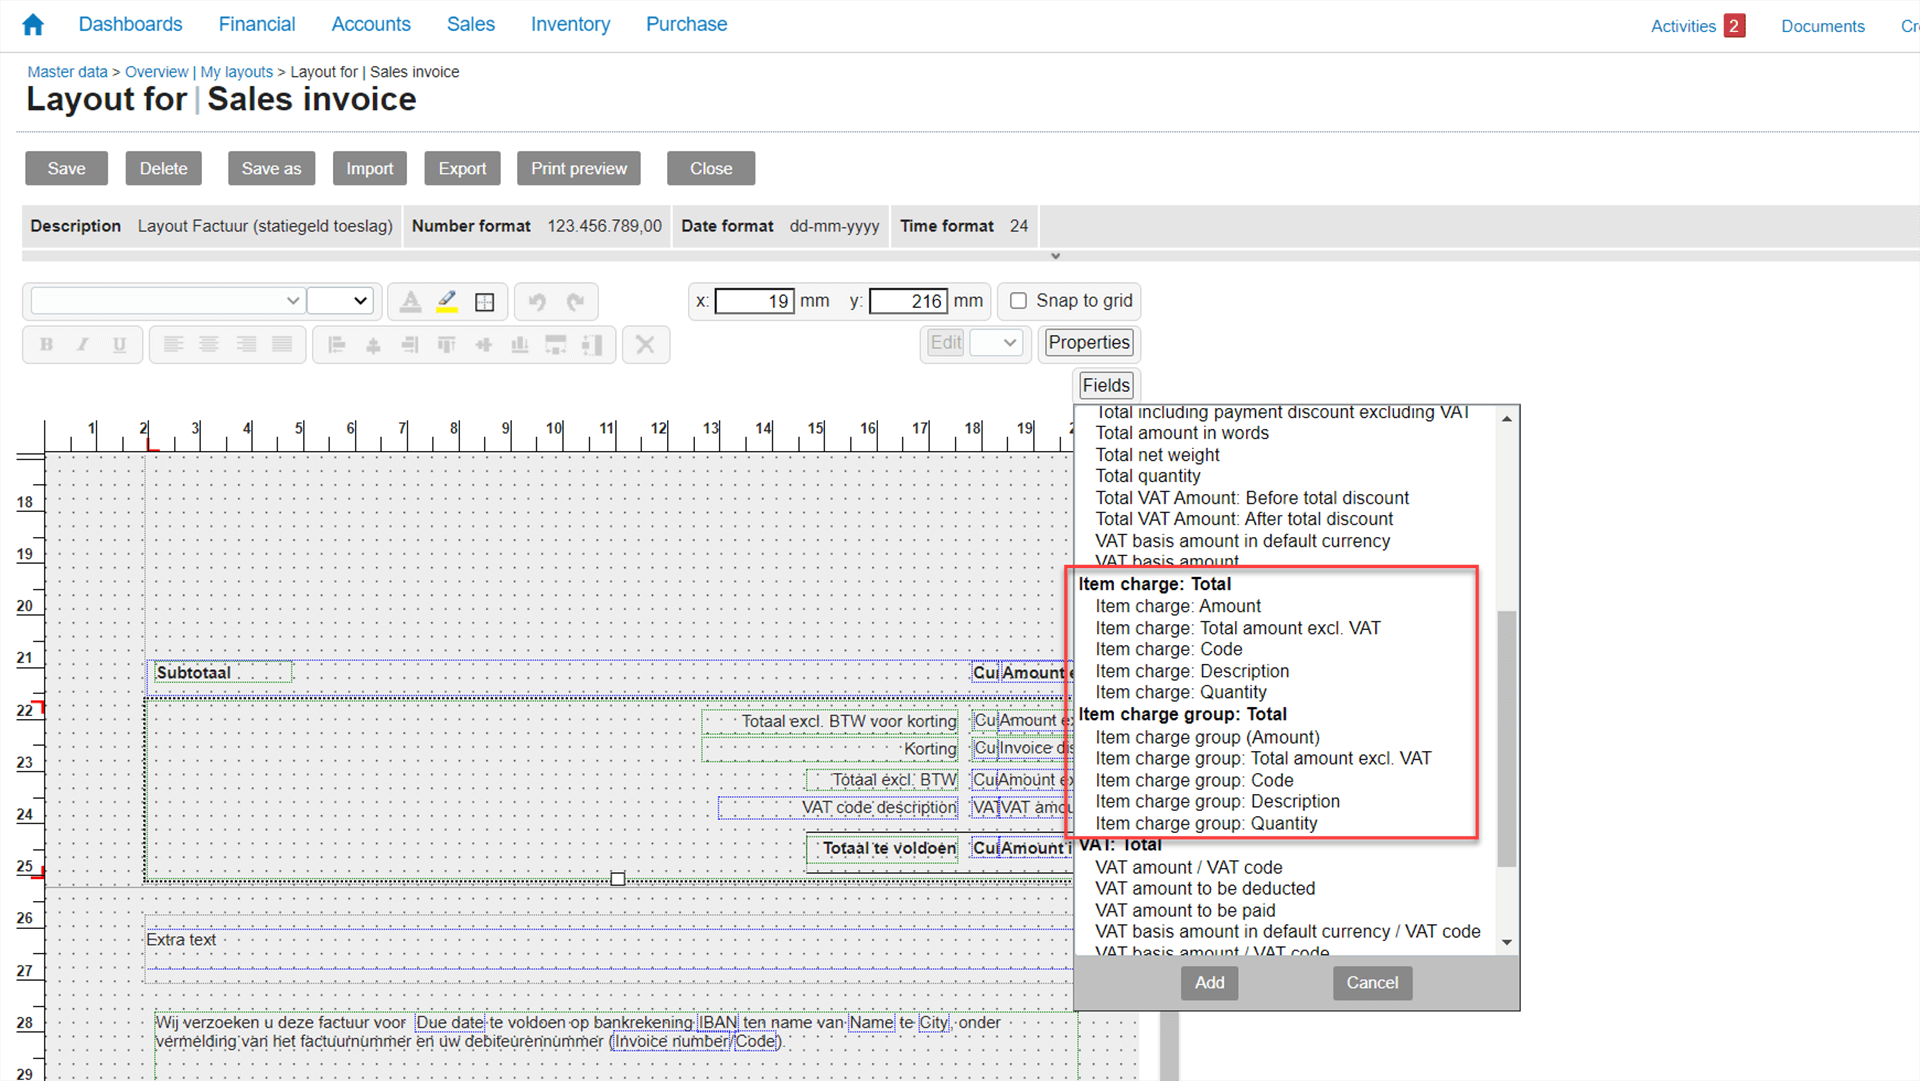Click the redo arrow icon

pos(575,302)
